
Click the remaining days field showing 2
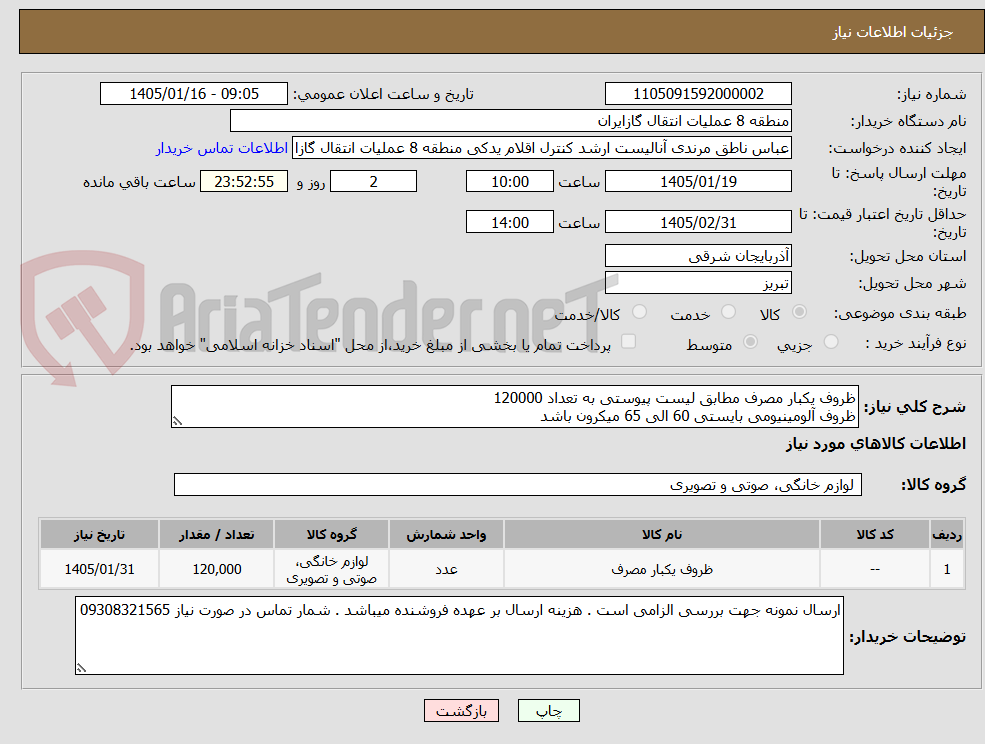click(373, 182)
